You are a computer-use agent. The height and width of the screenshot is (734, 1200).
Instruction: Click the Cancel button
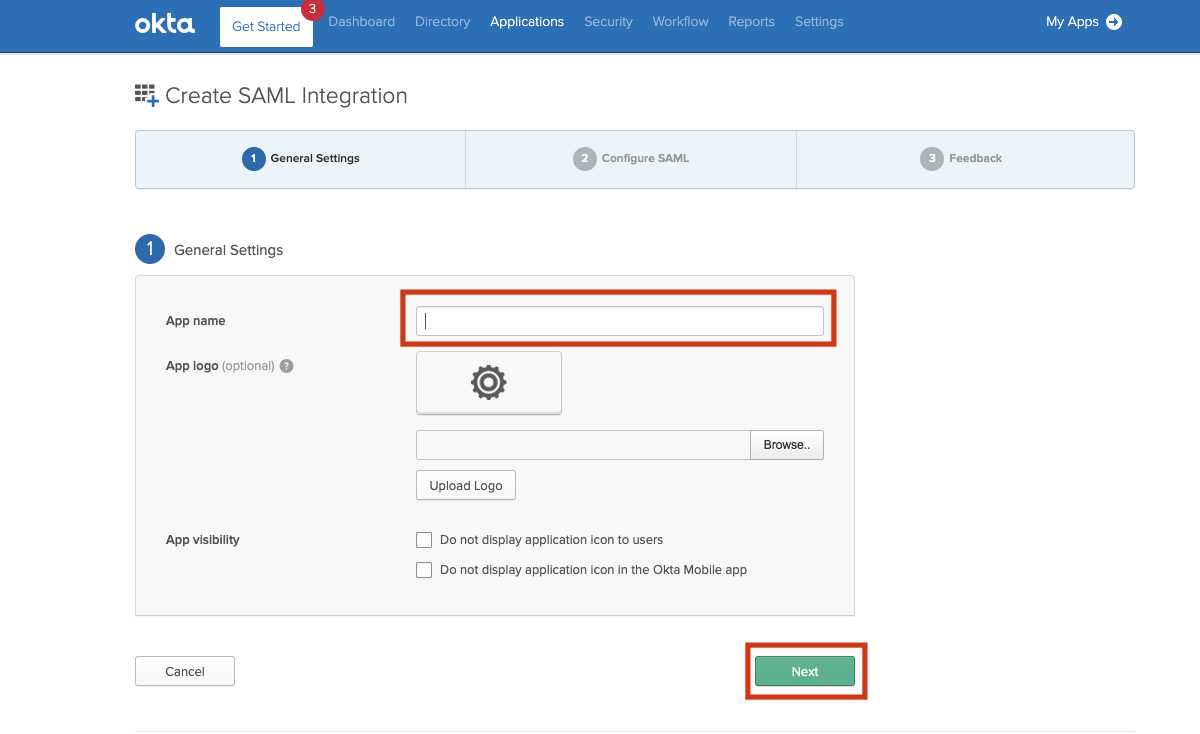pos(185,672)
